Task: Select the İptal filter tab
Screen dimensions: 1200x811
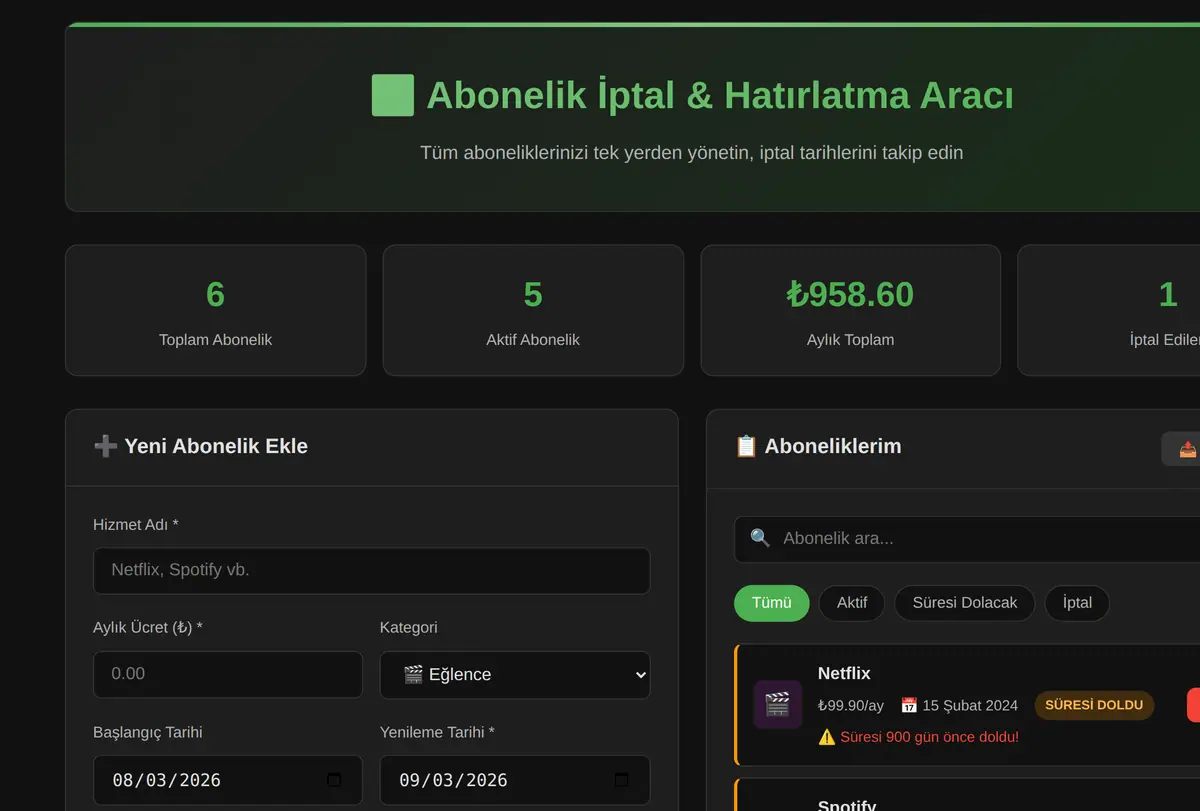Action: [x=1077, y=603]
